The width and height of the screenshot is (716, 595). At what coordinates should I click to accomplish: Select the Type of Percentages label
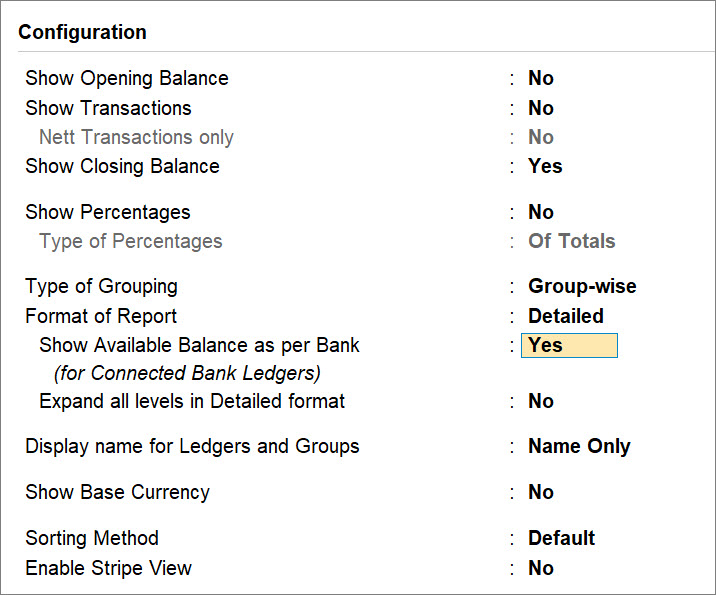click(131, 242)
